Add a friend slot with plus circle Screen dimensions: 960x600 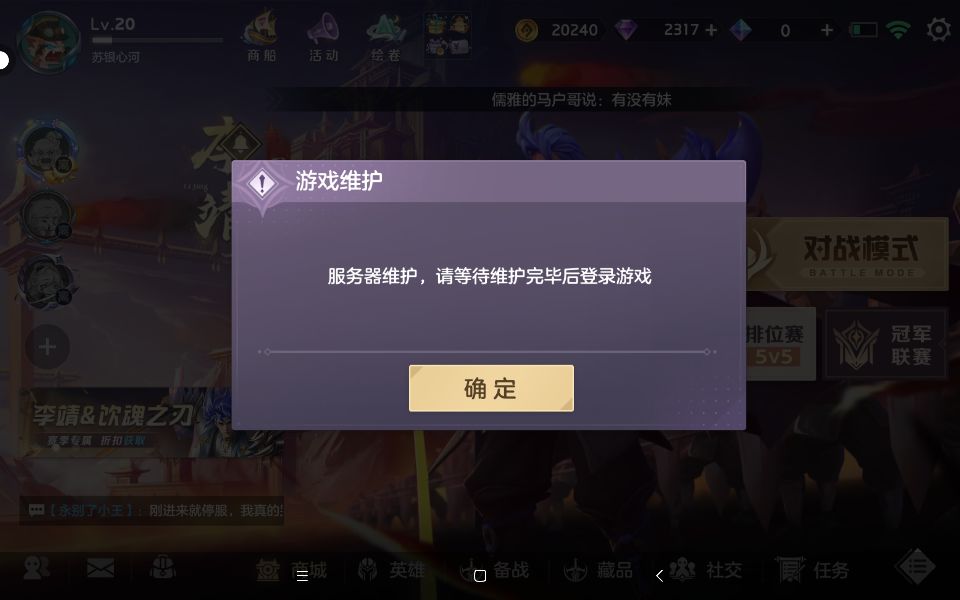point(47,347)
